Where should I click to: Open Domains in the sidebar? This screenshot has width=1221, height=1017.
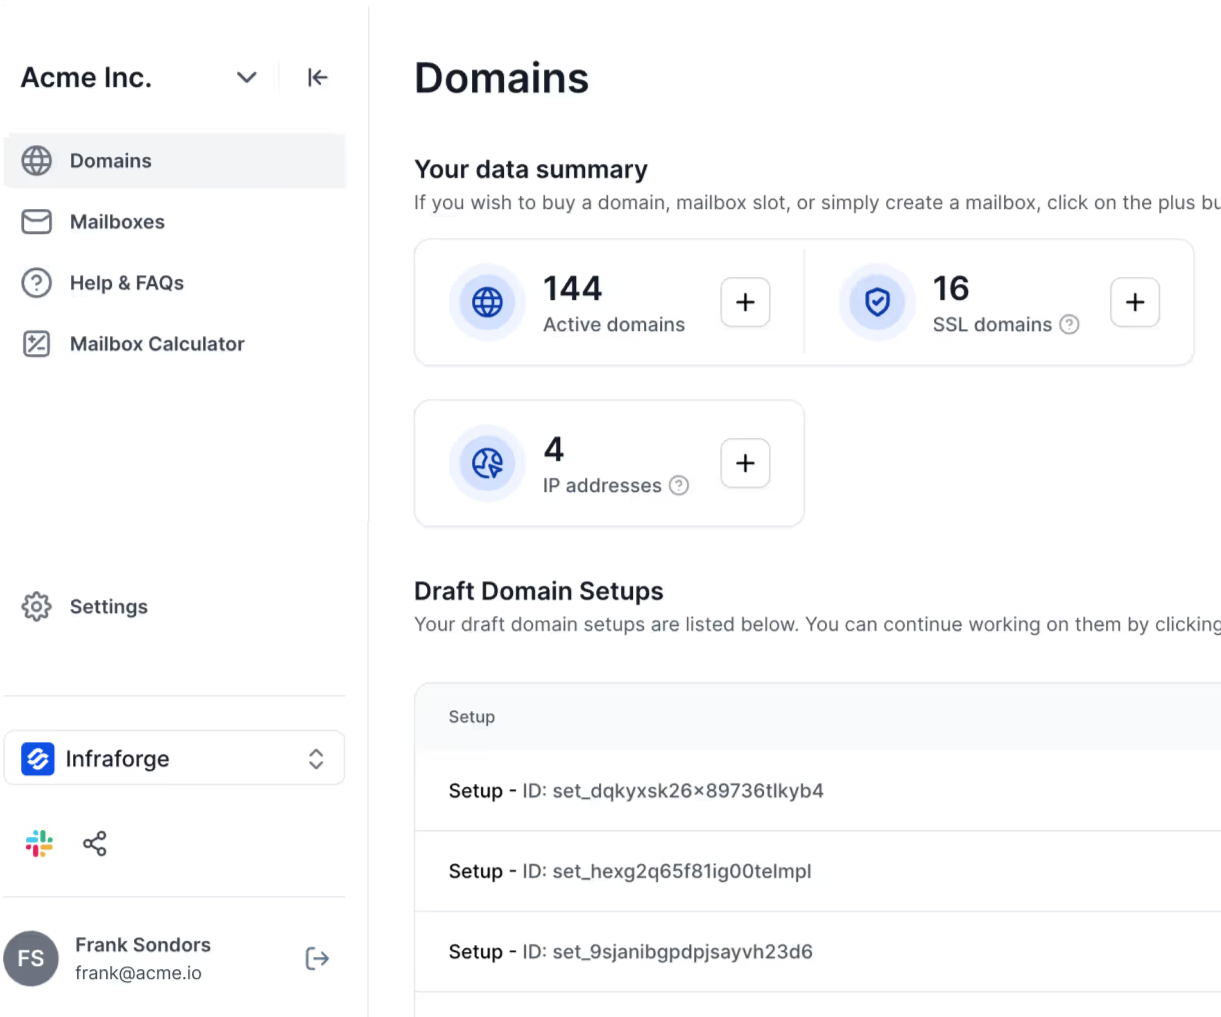coord(175,161)
